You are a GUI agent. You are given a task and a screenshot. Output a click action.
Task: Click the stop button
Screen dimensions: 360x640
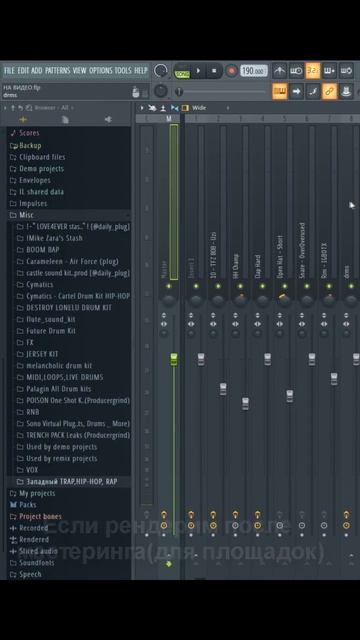click(214, 71)
